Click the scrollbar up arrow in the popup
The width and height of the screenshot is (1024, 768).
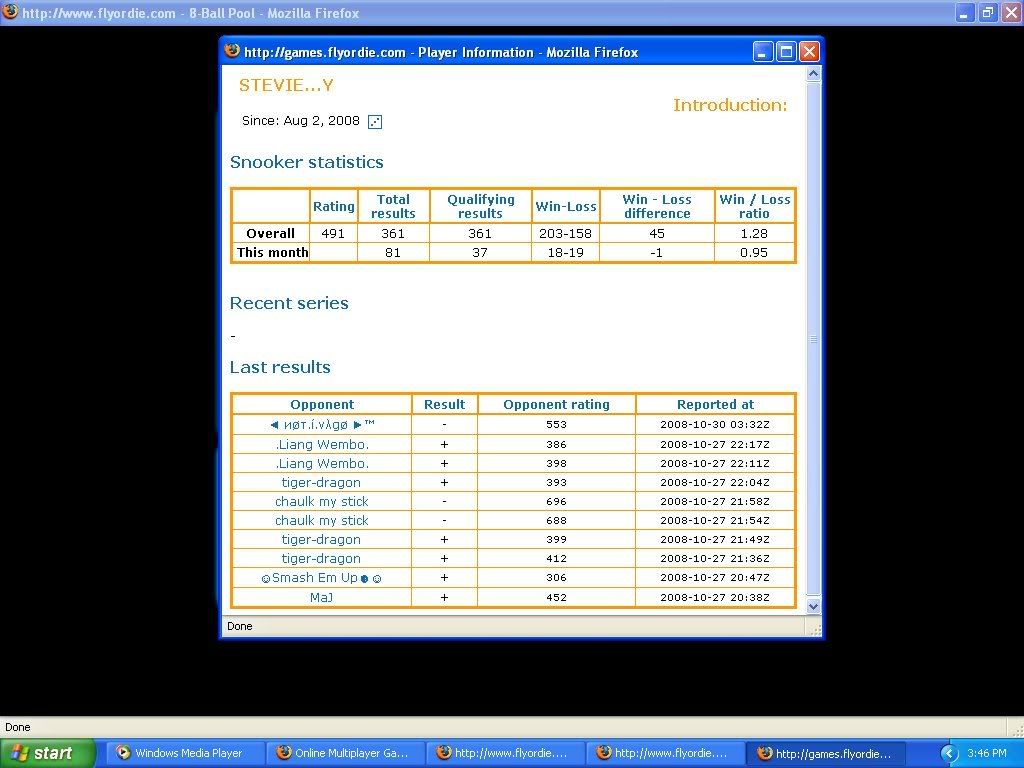pos(813,74)
